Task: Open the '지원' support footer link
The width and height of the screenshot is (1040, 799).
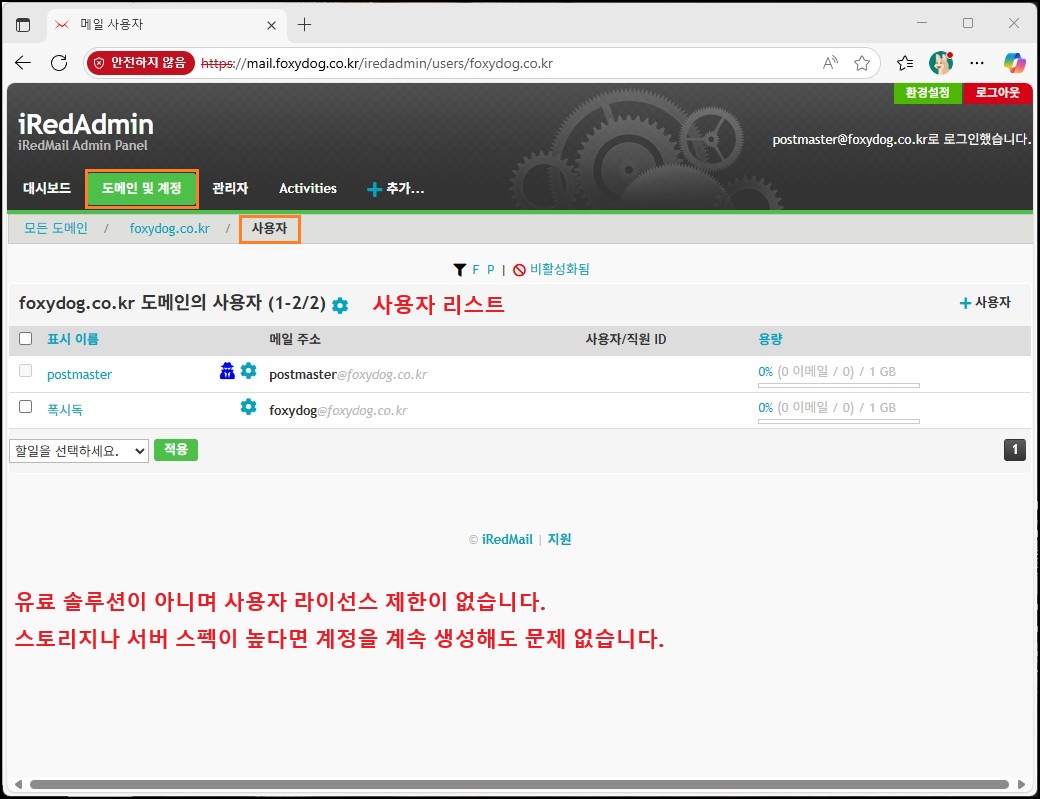Action: tap(559, 539)
